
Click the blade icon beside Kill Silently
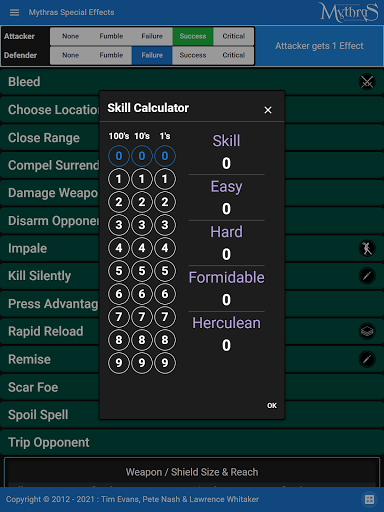click(x=367, y=276)
